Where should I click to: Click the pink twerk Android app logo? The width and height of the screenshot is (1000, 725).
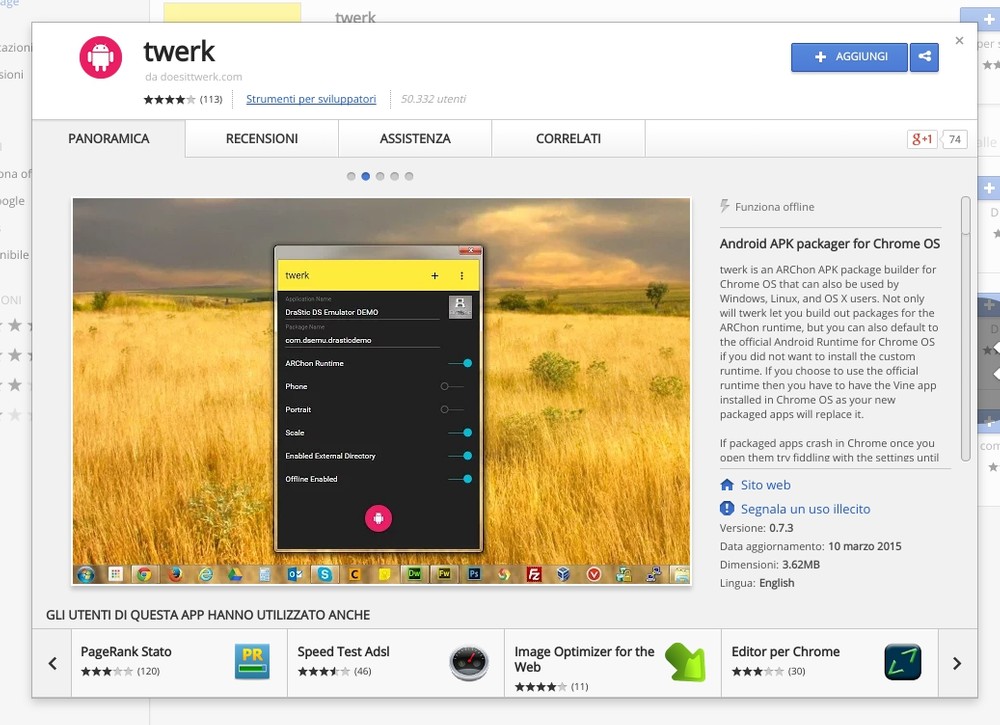pos(101,57)
